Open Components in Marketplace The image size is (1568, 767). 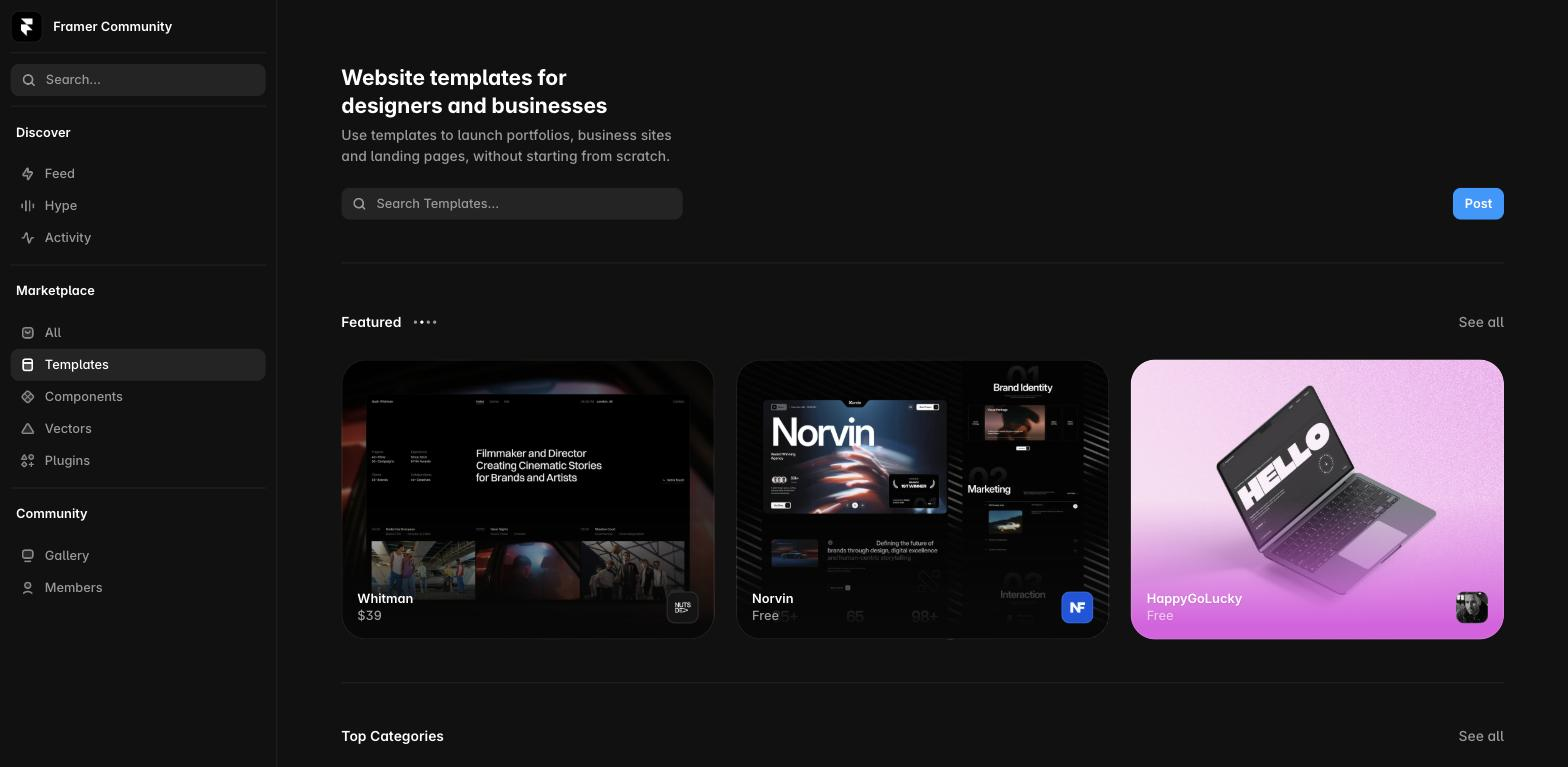pos(138,397)
